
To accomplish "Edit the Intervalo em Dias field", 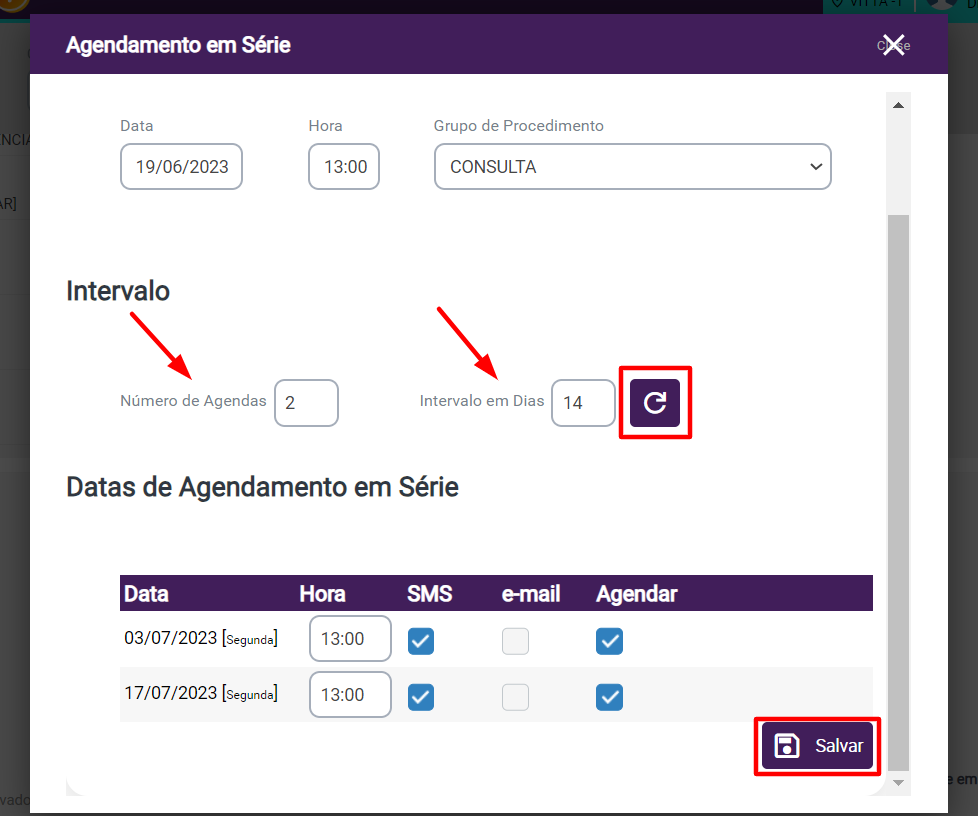I will [582, 403].
